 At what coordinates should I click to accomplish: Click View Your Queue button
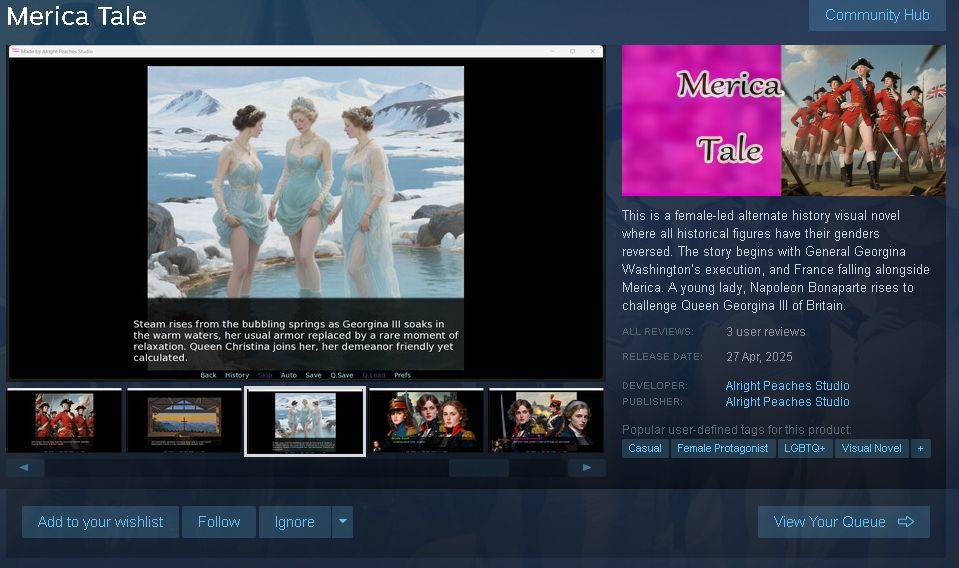(843, 522)
